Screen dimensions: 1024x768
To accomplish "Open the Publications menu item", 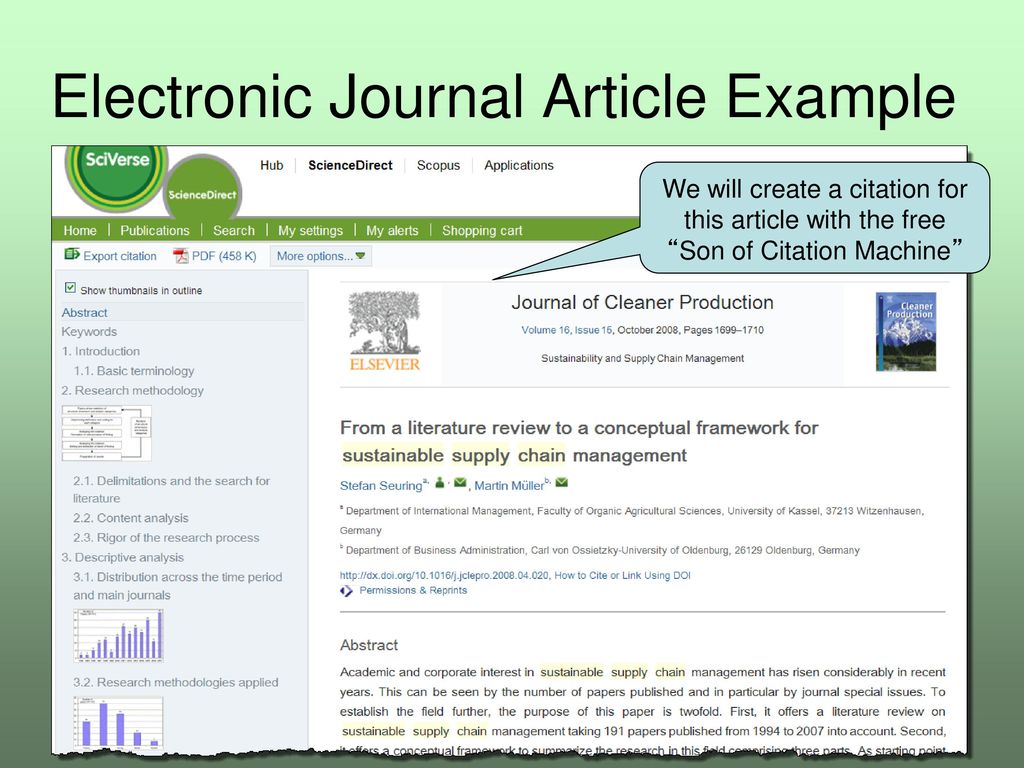I will pos(155,231).
